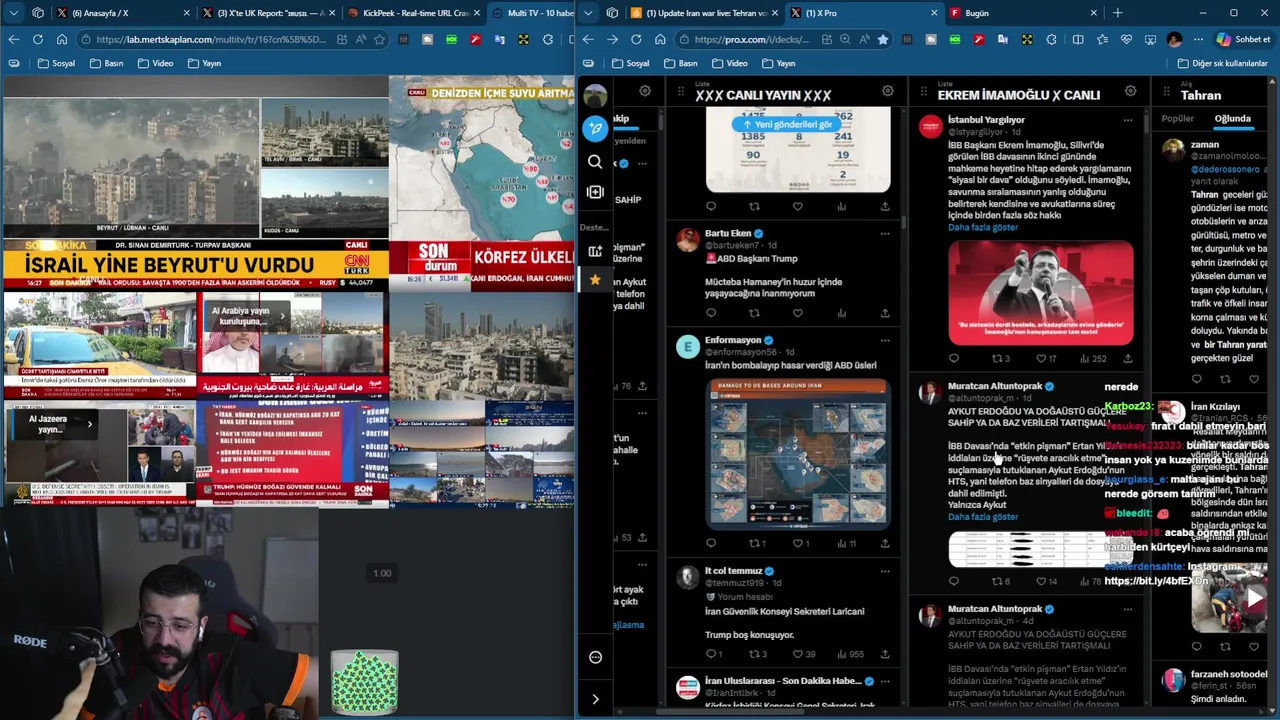
Task: Open more options on Enformasyon post
Action: click(884, 341)
